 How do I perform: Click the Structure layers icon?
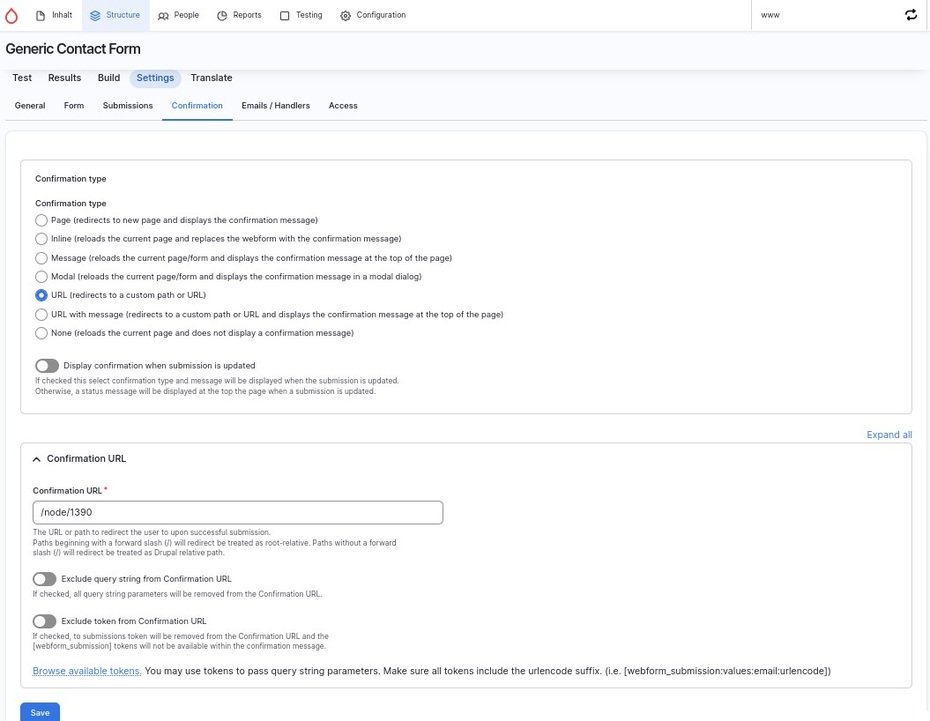point(95,16)
